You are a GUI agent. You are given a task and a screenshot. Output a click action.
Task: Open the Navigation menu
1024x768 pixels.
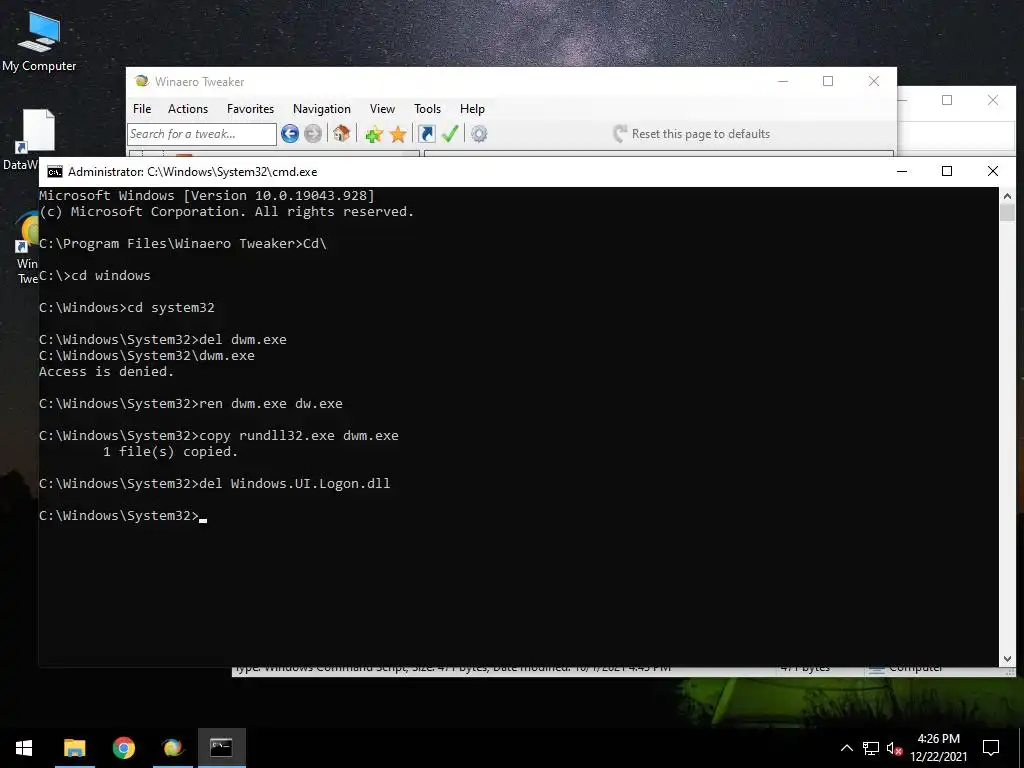tap(321, 109)
